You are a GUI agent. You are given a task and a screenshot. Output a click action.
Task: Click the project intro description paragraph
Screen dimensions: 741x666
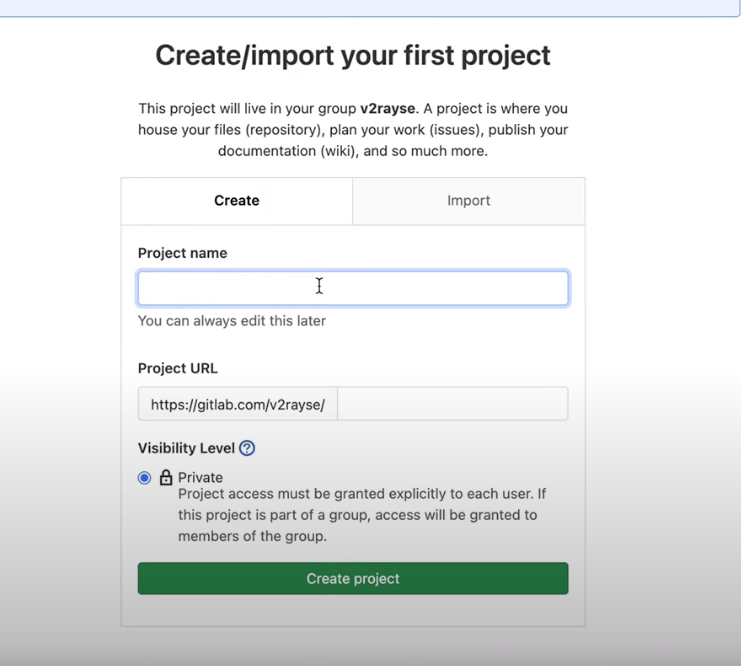point(353,130)
